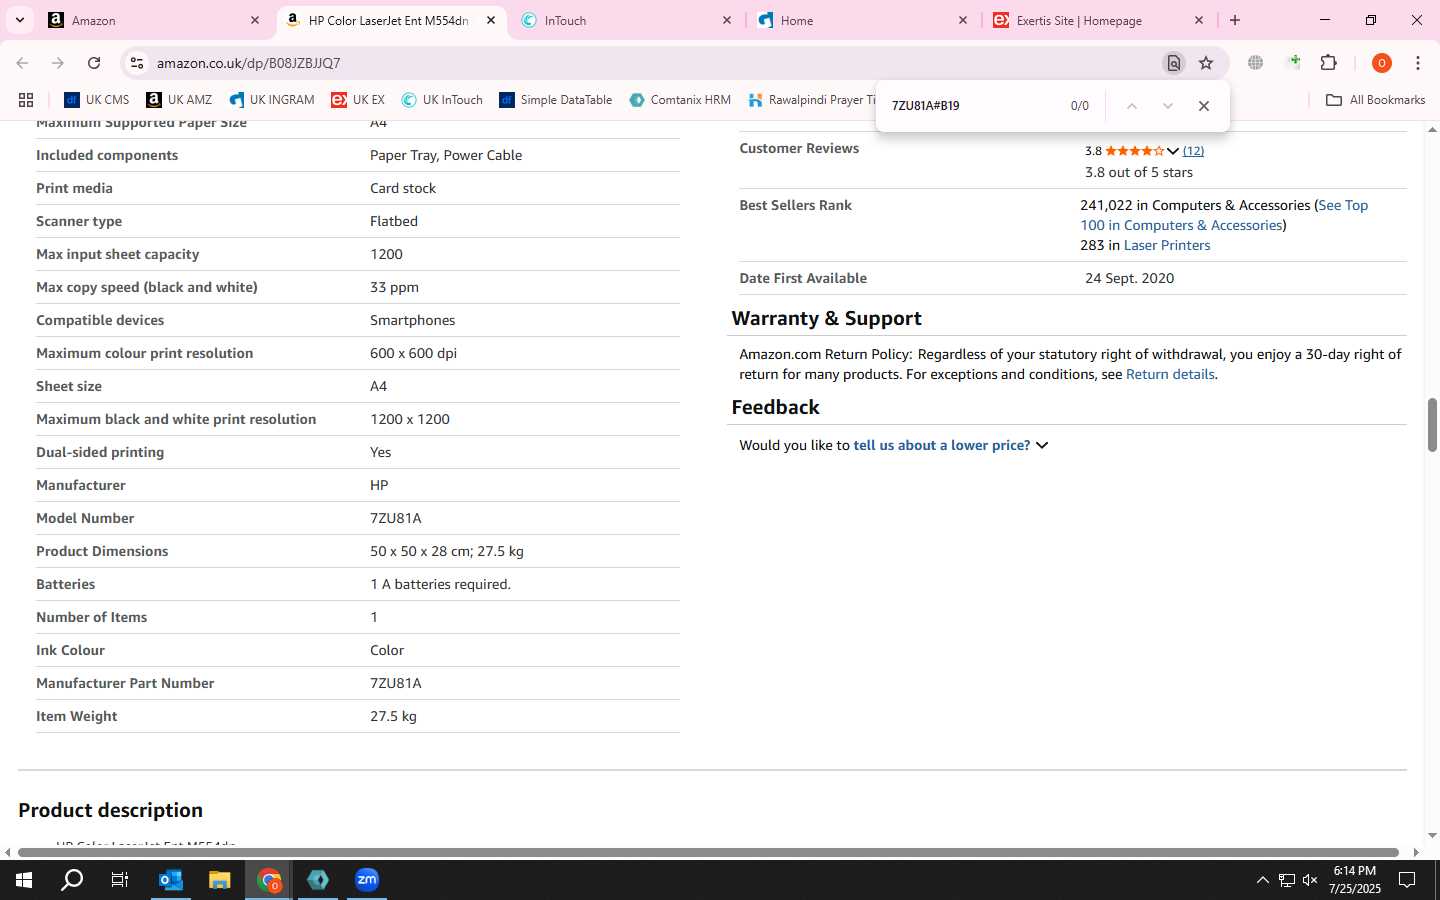Click the network tray icon
This screenshot has width=1440, height=900.
point(1286,880)
